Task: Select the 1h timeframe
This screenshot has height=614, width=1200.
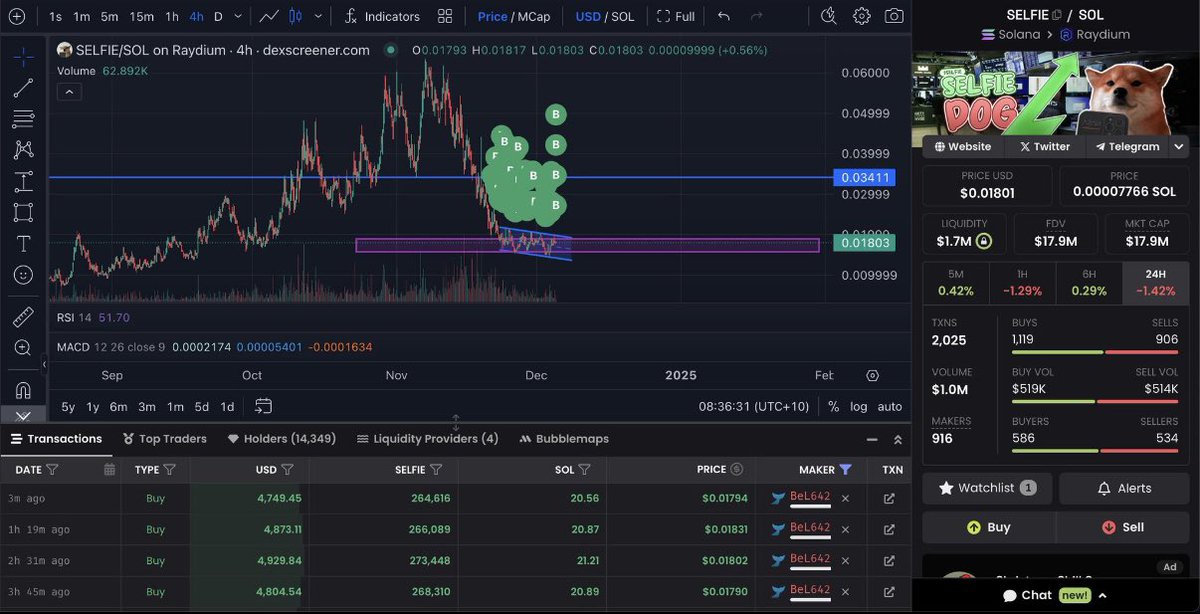Action: [172, 16]
